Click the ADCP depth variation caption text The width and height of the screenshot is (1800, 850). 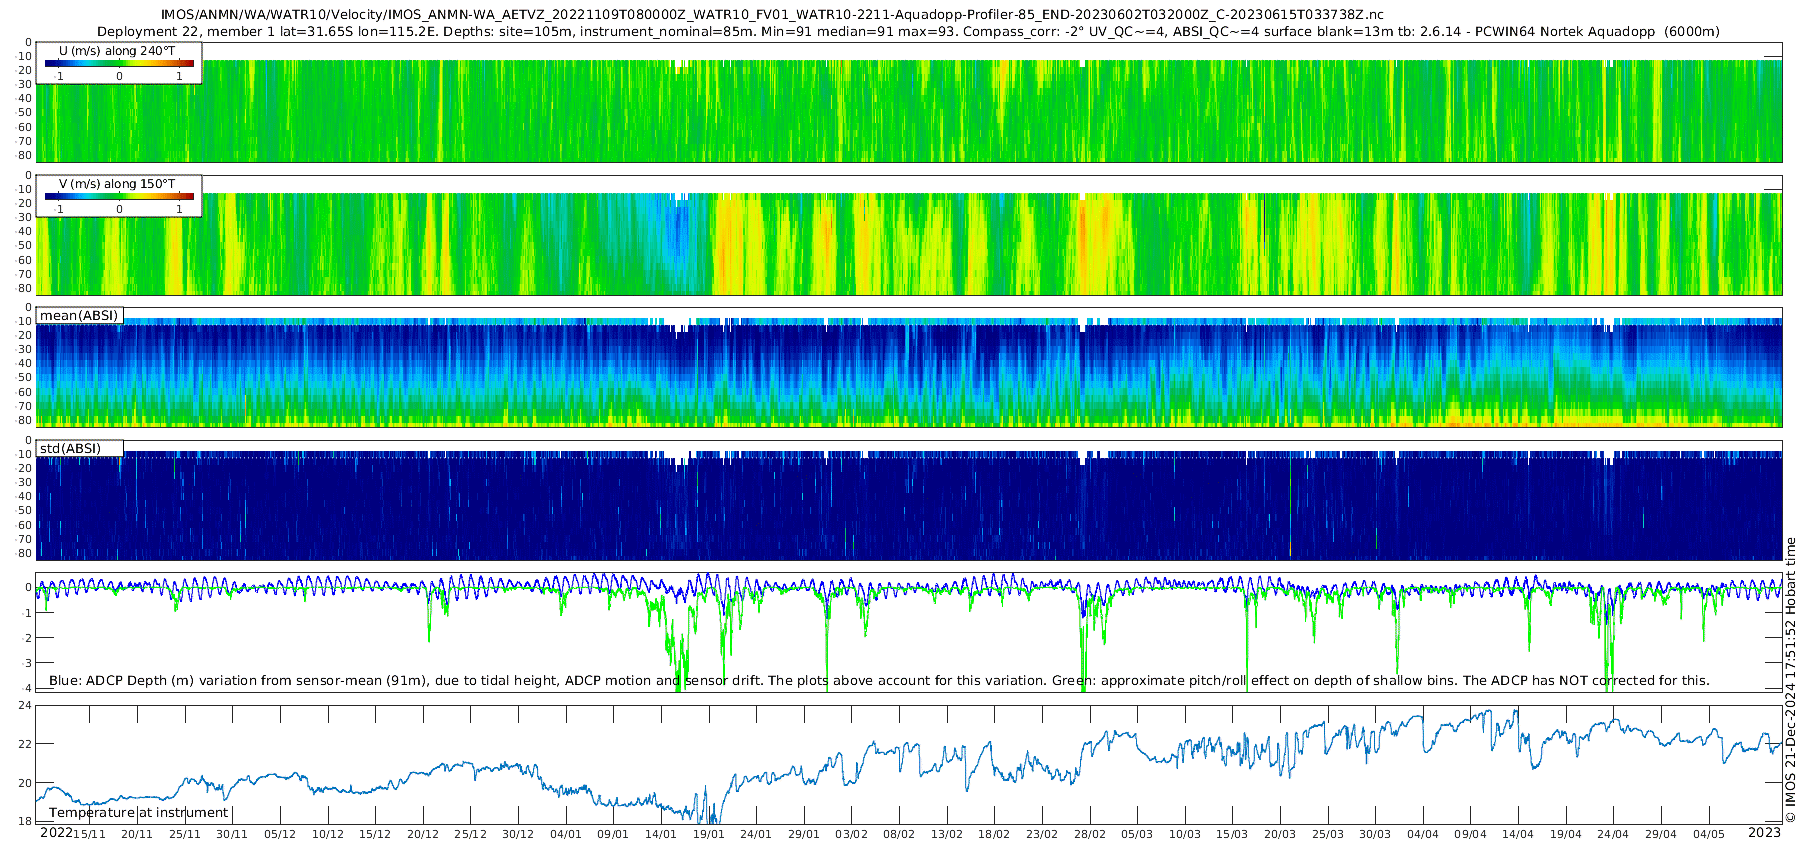coord(878,681)
